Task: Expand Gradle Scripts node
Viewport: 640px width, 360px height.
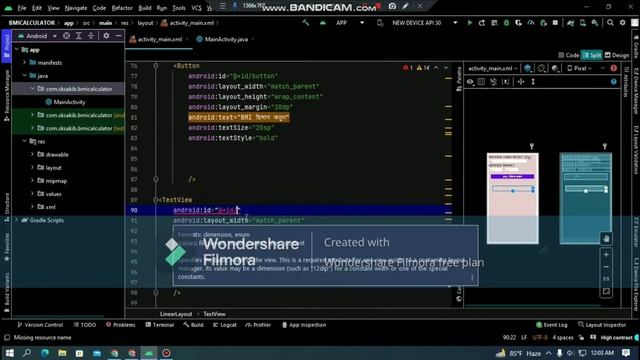Action: click(17, 220)
